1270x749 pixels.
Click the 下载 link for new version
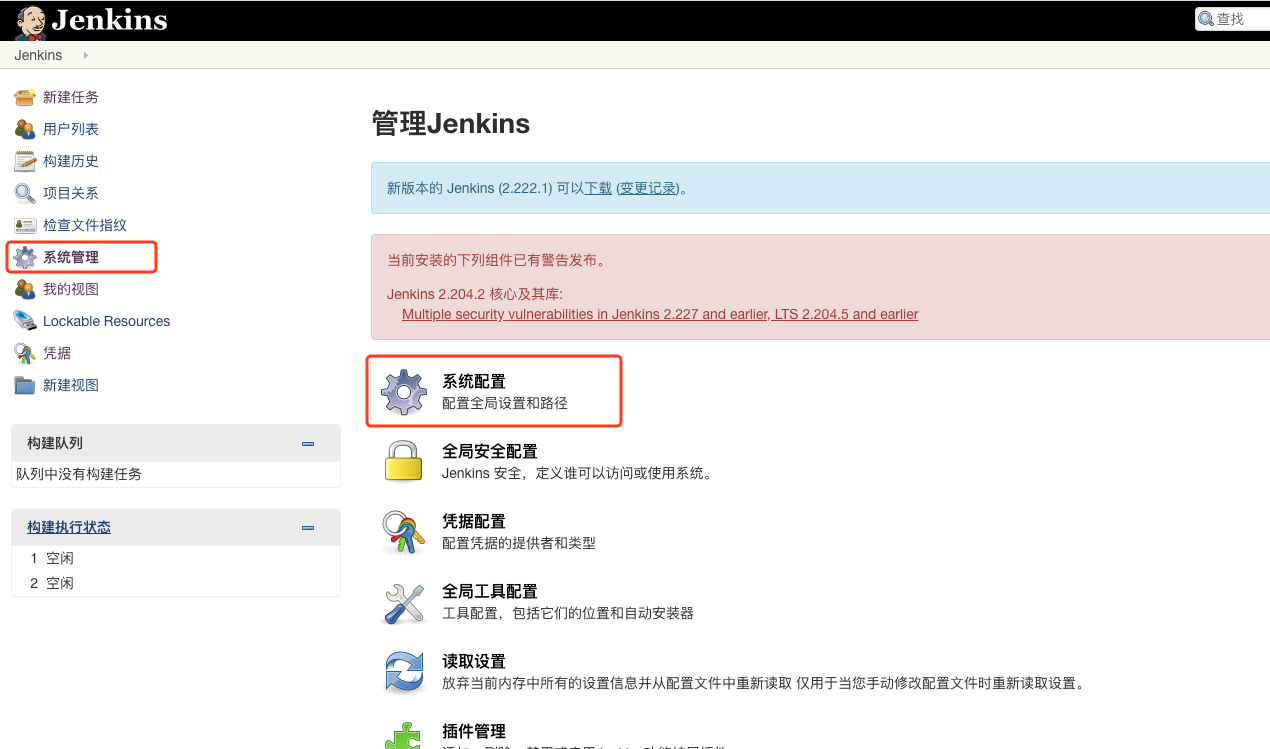pos(598,188)
